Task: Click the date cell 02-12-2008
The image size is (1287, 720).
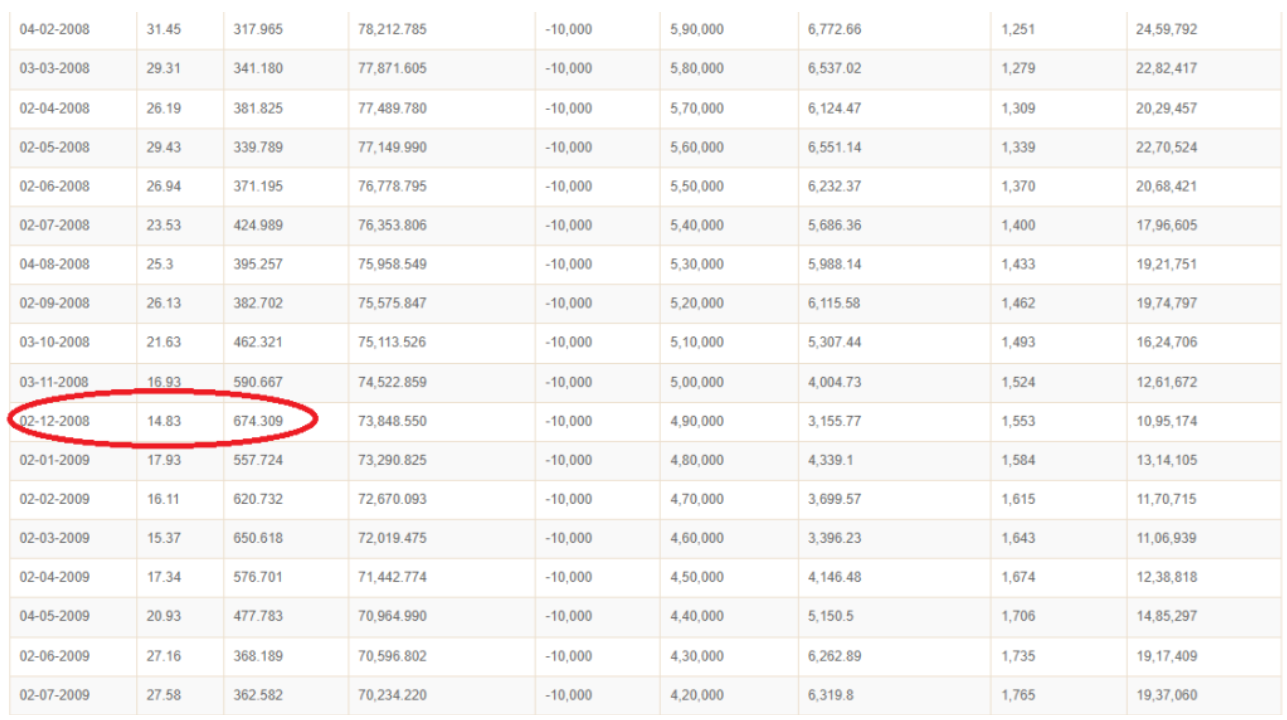Action: pyautogui.click(x=55, y=421)
